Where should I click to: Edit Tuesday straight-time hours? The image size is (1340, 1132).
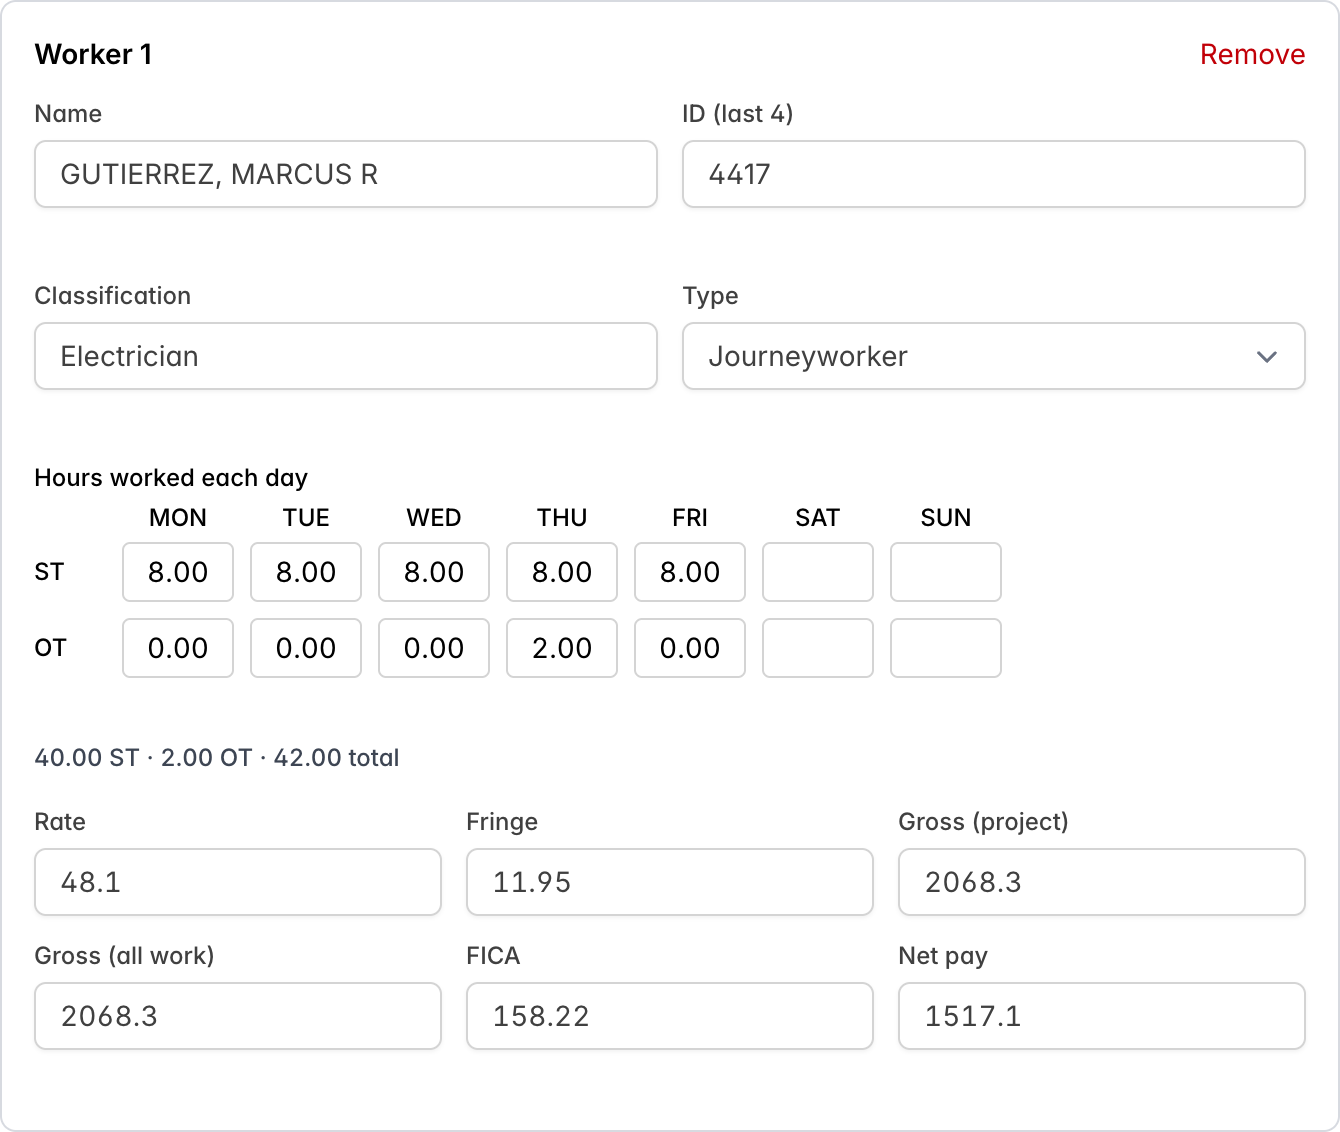(x=306, y=572)
